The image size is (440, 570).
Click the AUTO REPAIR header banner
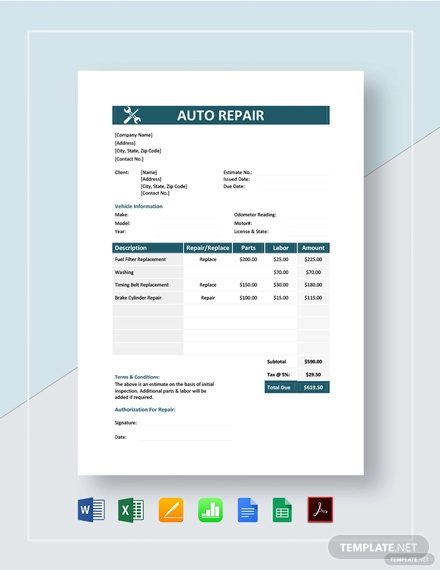(221, 115)
